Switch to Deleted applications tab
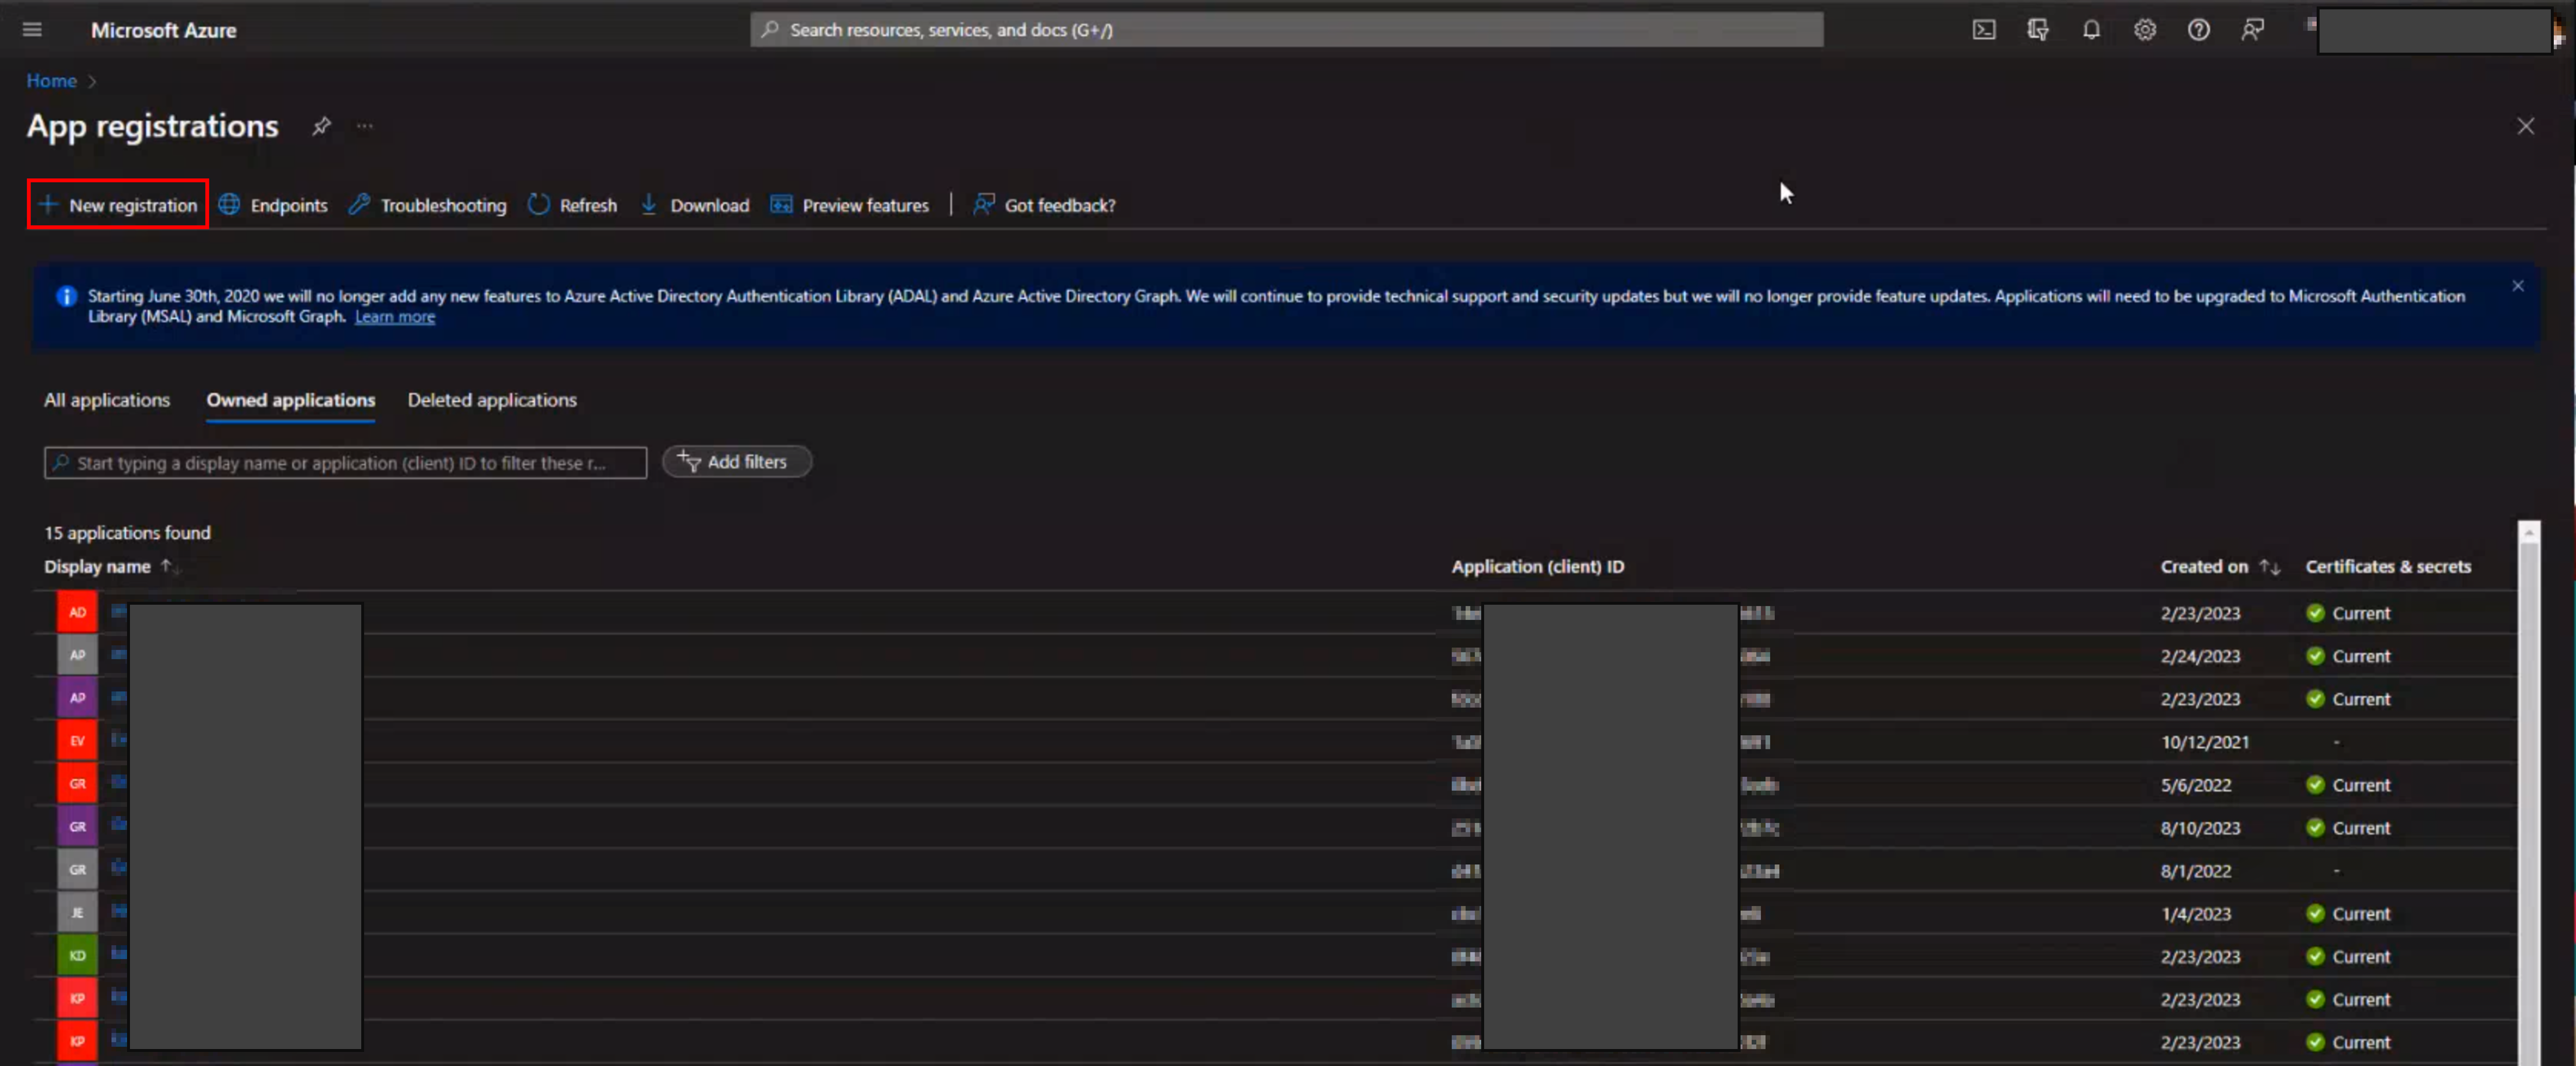The width and height of the screenshot is (2576, 1066). pyautogui.click(x=492, y=400)
